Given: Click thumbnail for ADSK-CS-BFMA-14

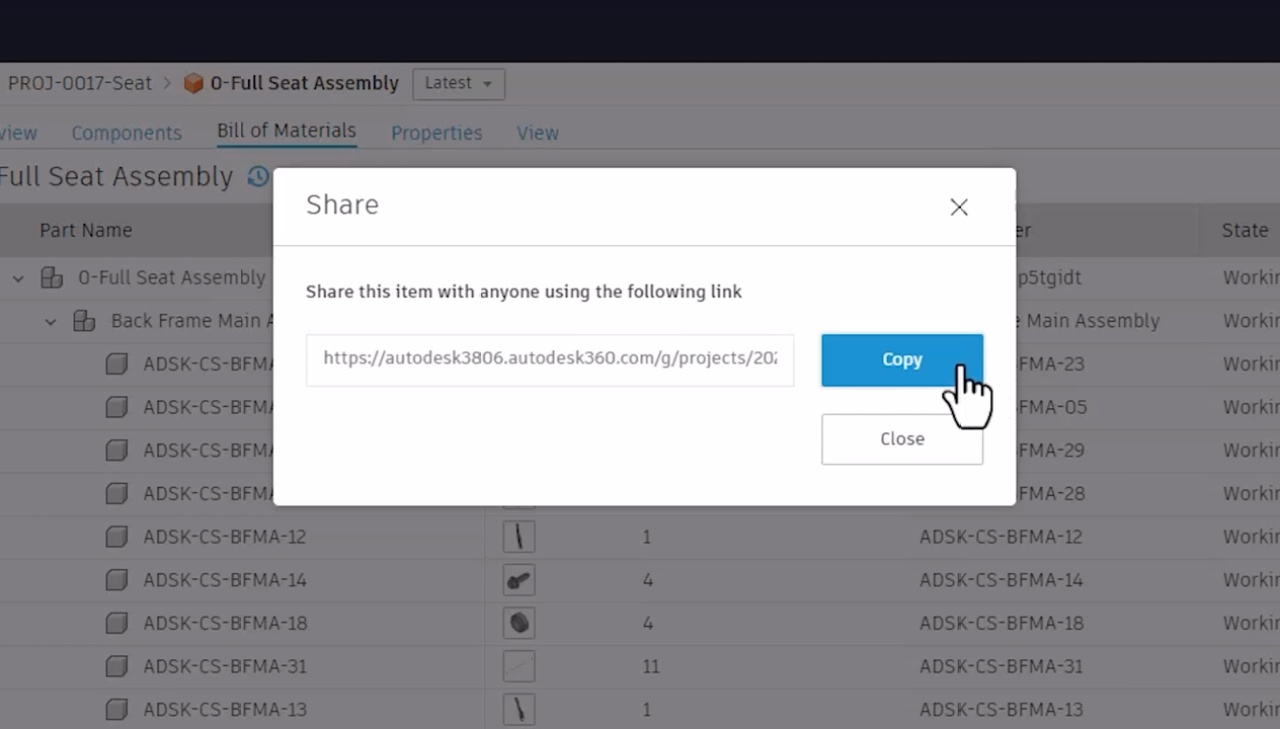Looking at the screenshot, I should click(518, 580).
